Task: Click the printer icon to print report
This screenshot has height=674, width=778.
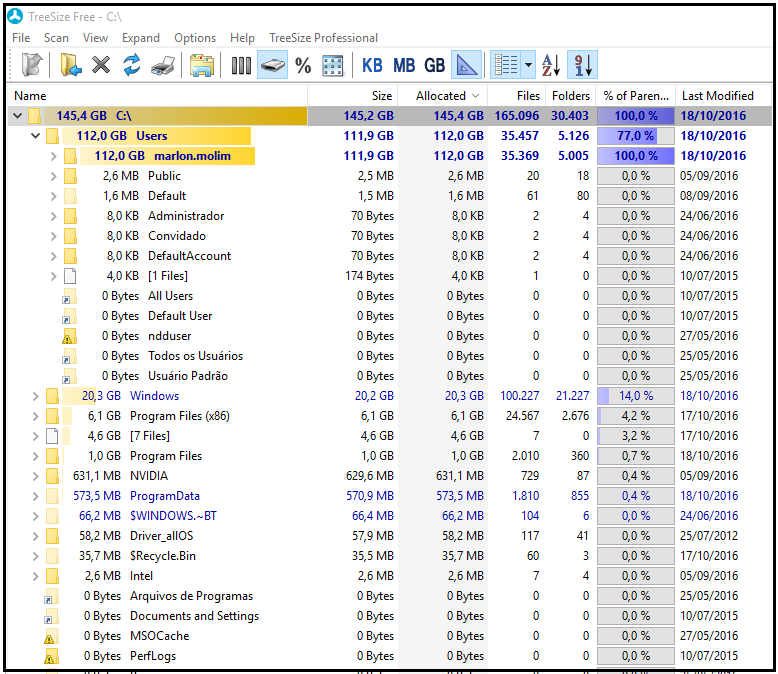Action: [162, 65]
